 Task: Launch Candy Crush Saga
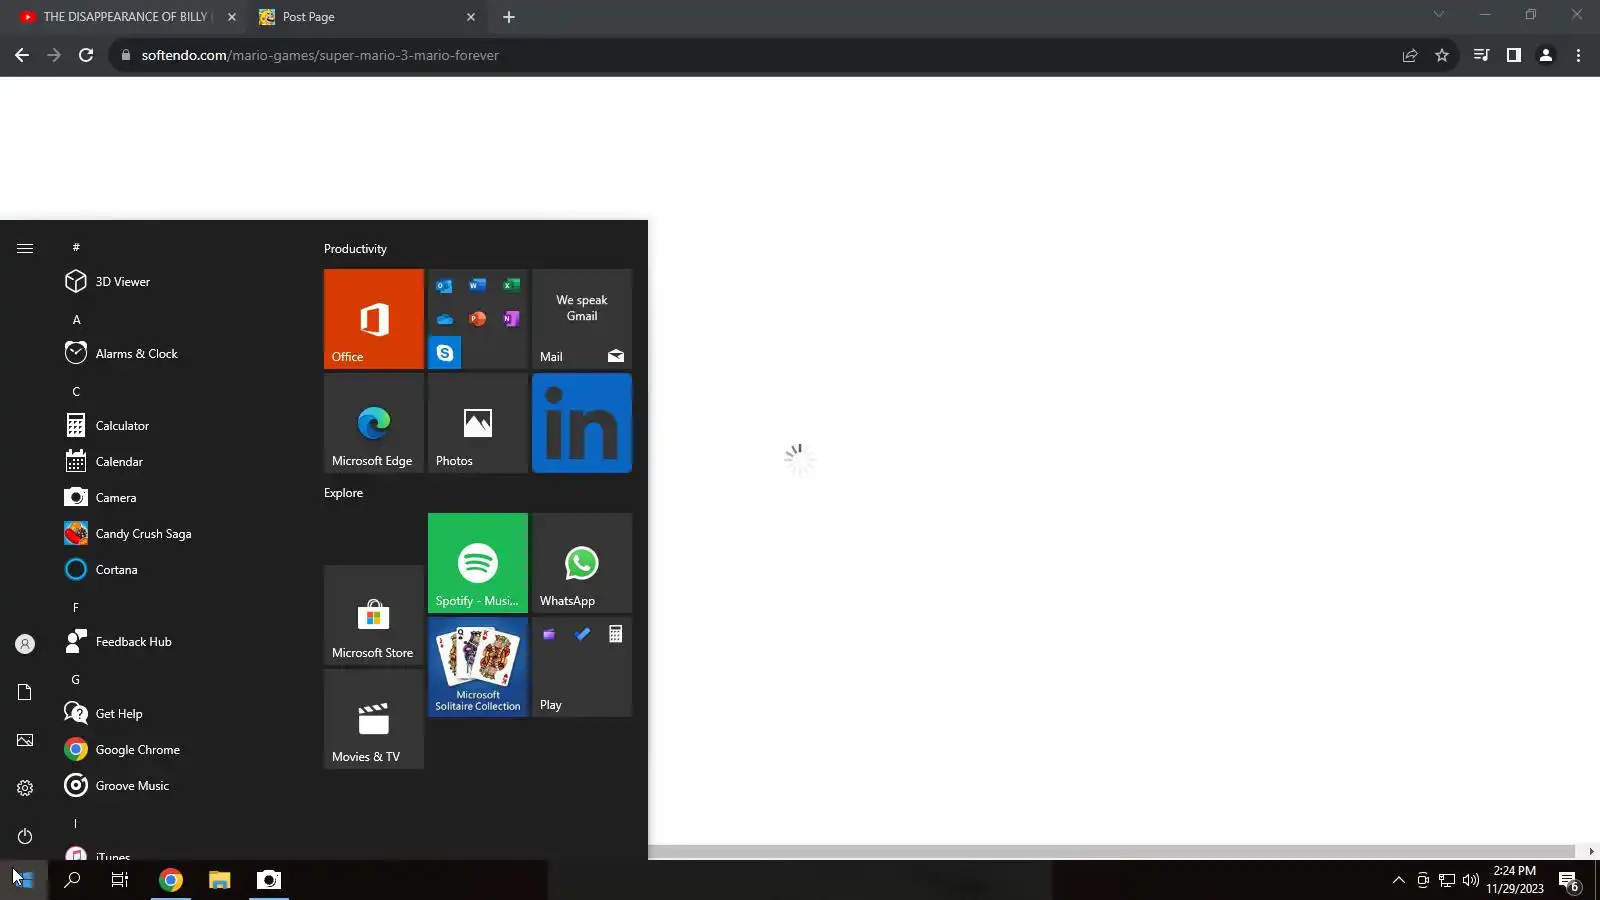(x=180, y=534)
